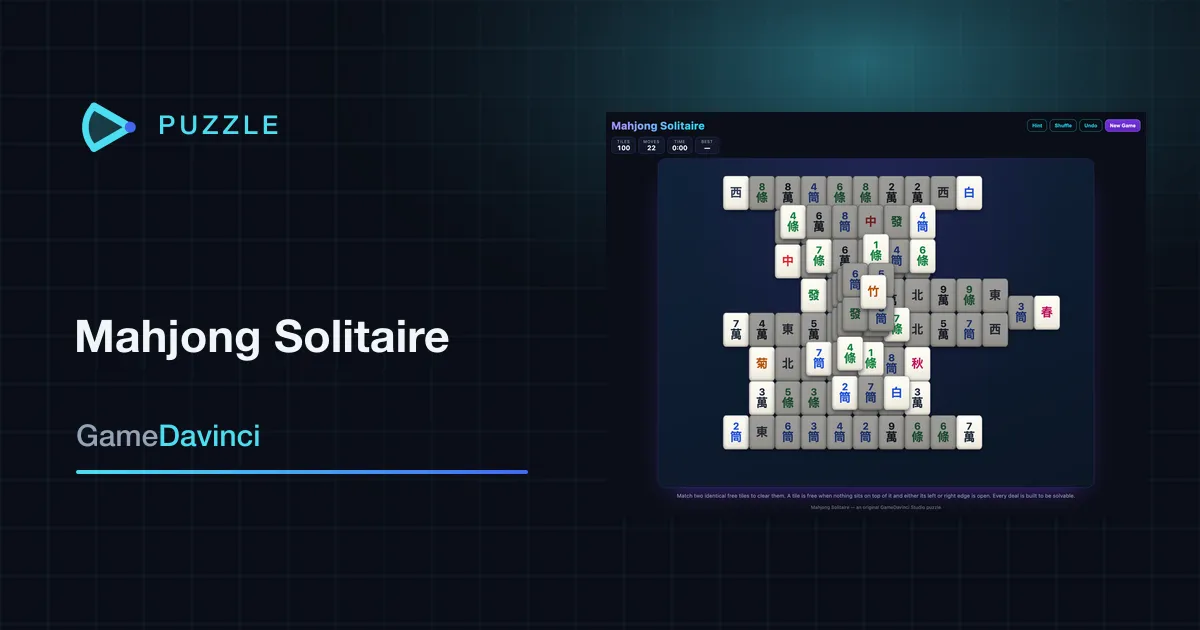The height and width of the screenshot is (630, 1200).
Task: Select the white 4條 tile beside 6萬
Action: (793, 222)
